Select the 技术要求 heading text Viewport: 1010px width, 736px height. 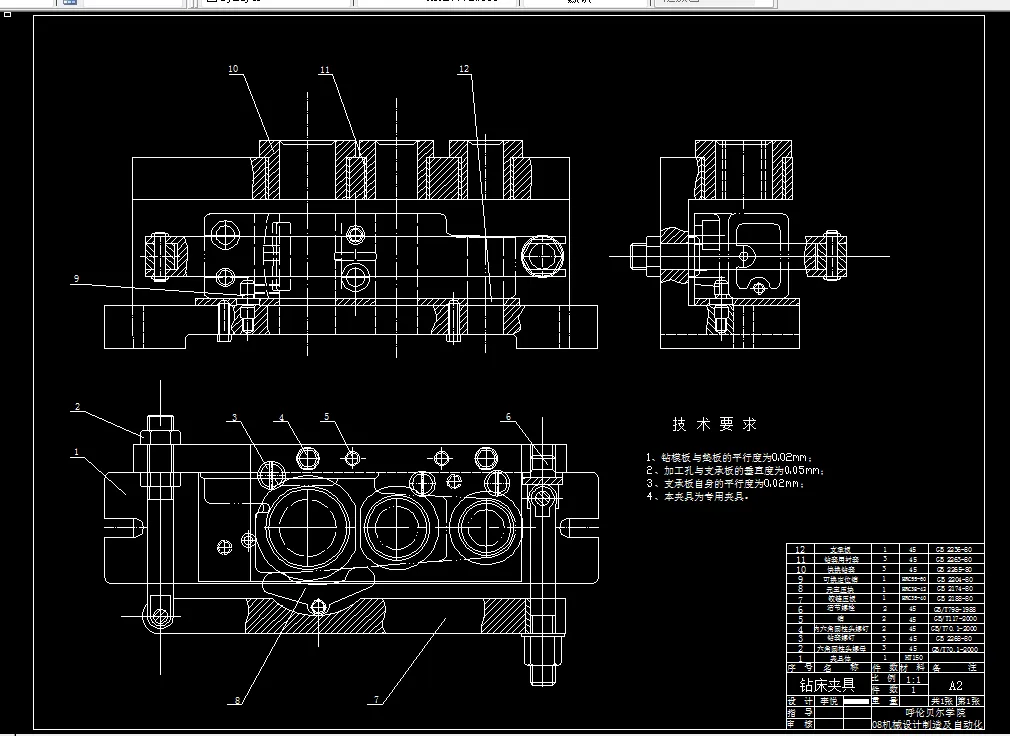point(714,424)
